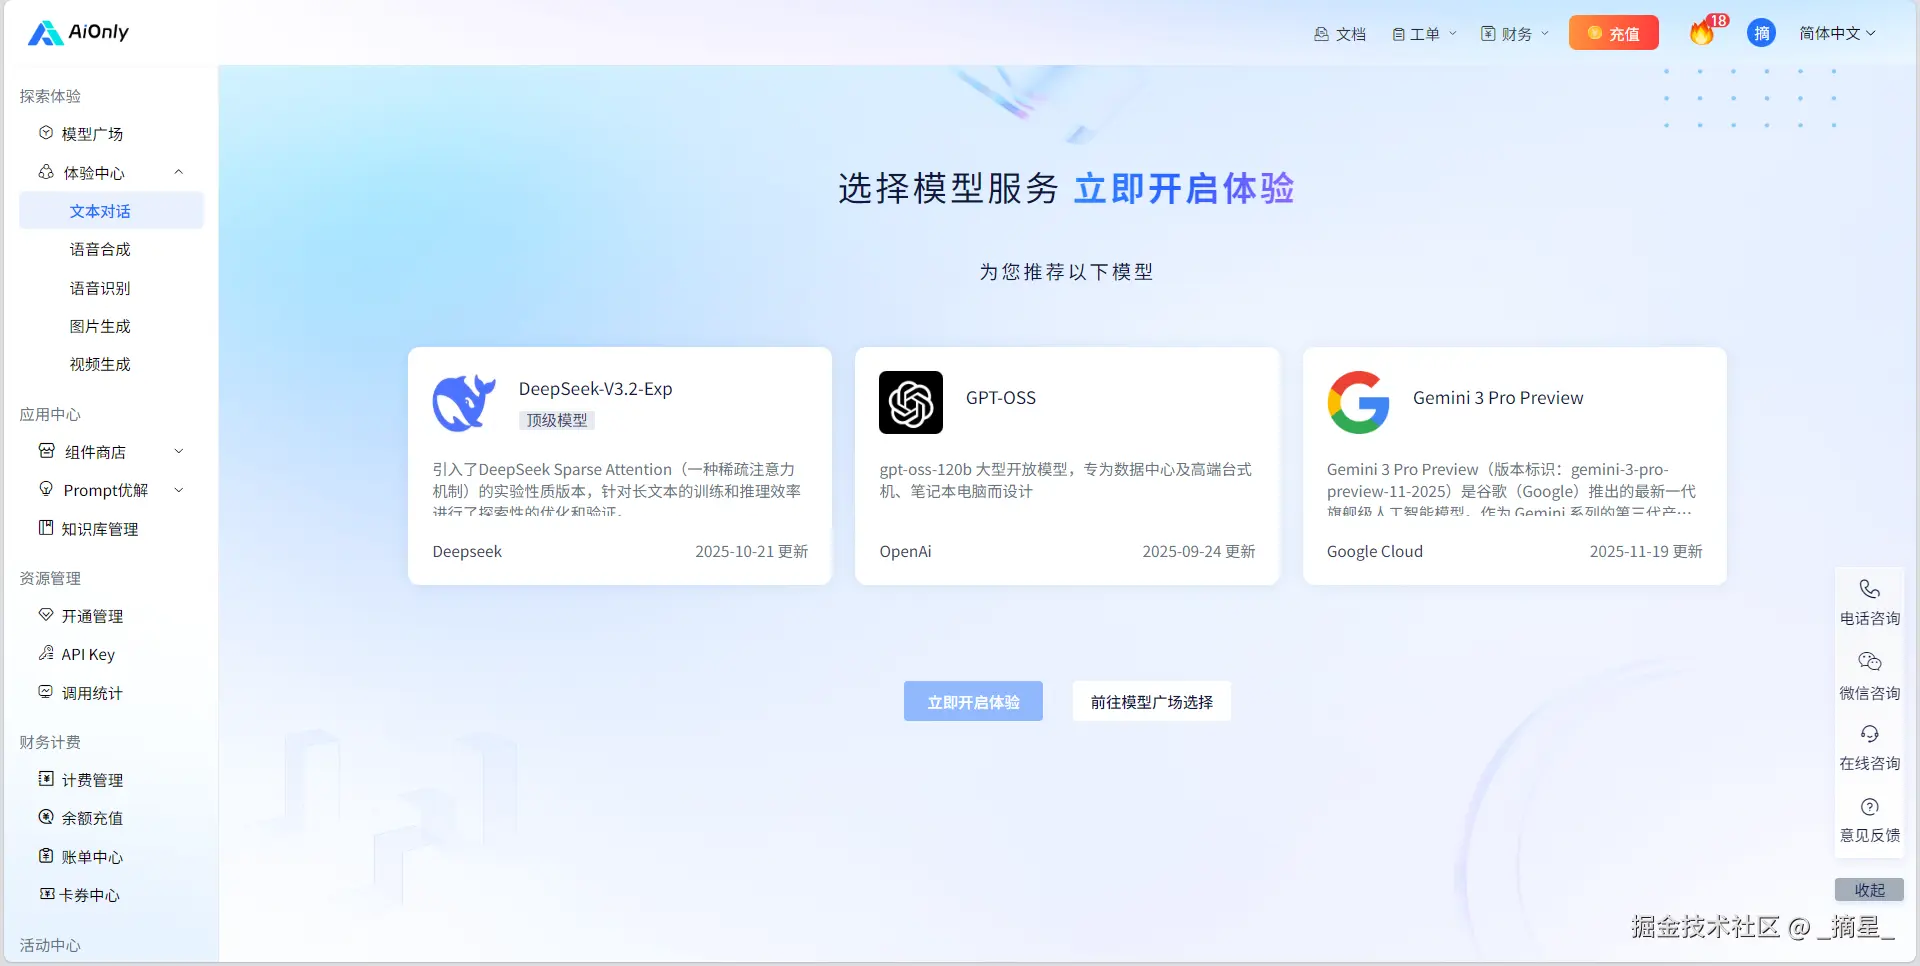Click the 开通管理 icon

[x=46, y=615]
